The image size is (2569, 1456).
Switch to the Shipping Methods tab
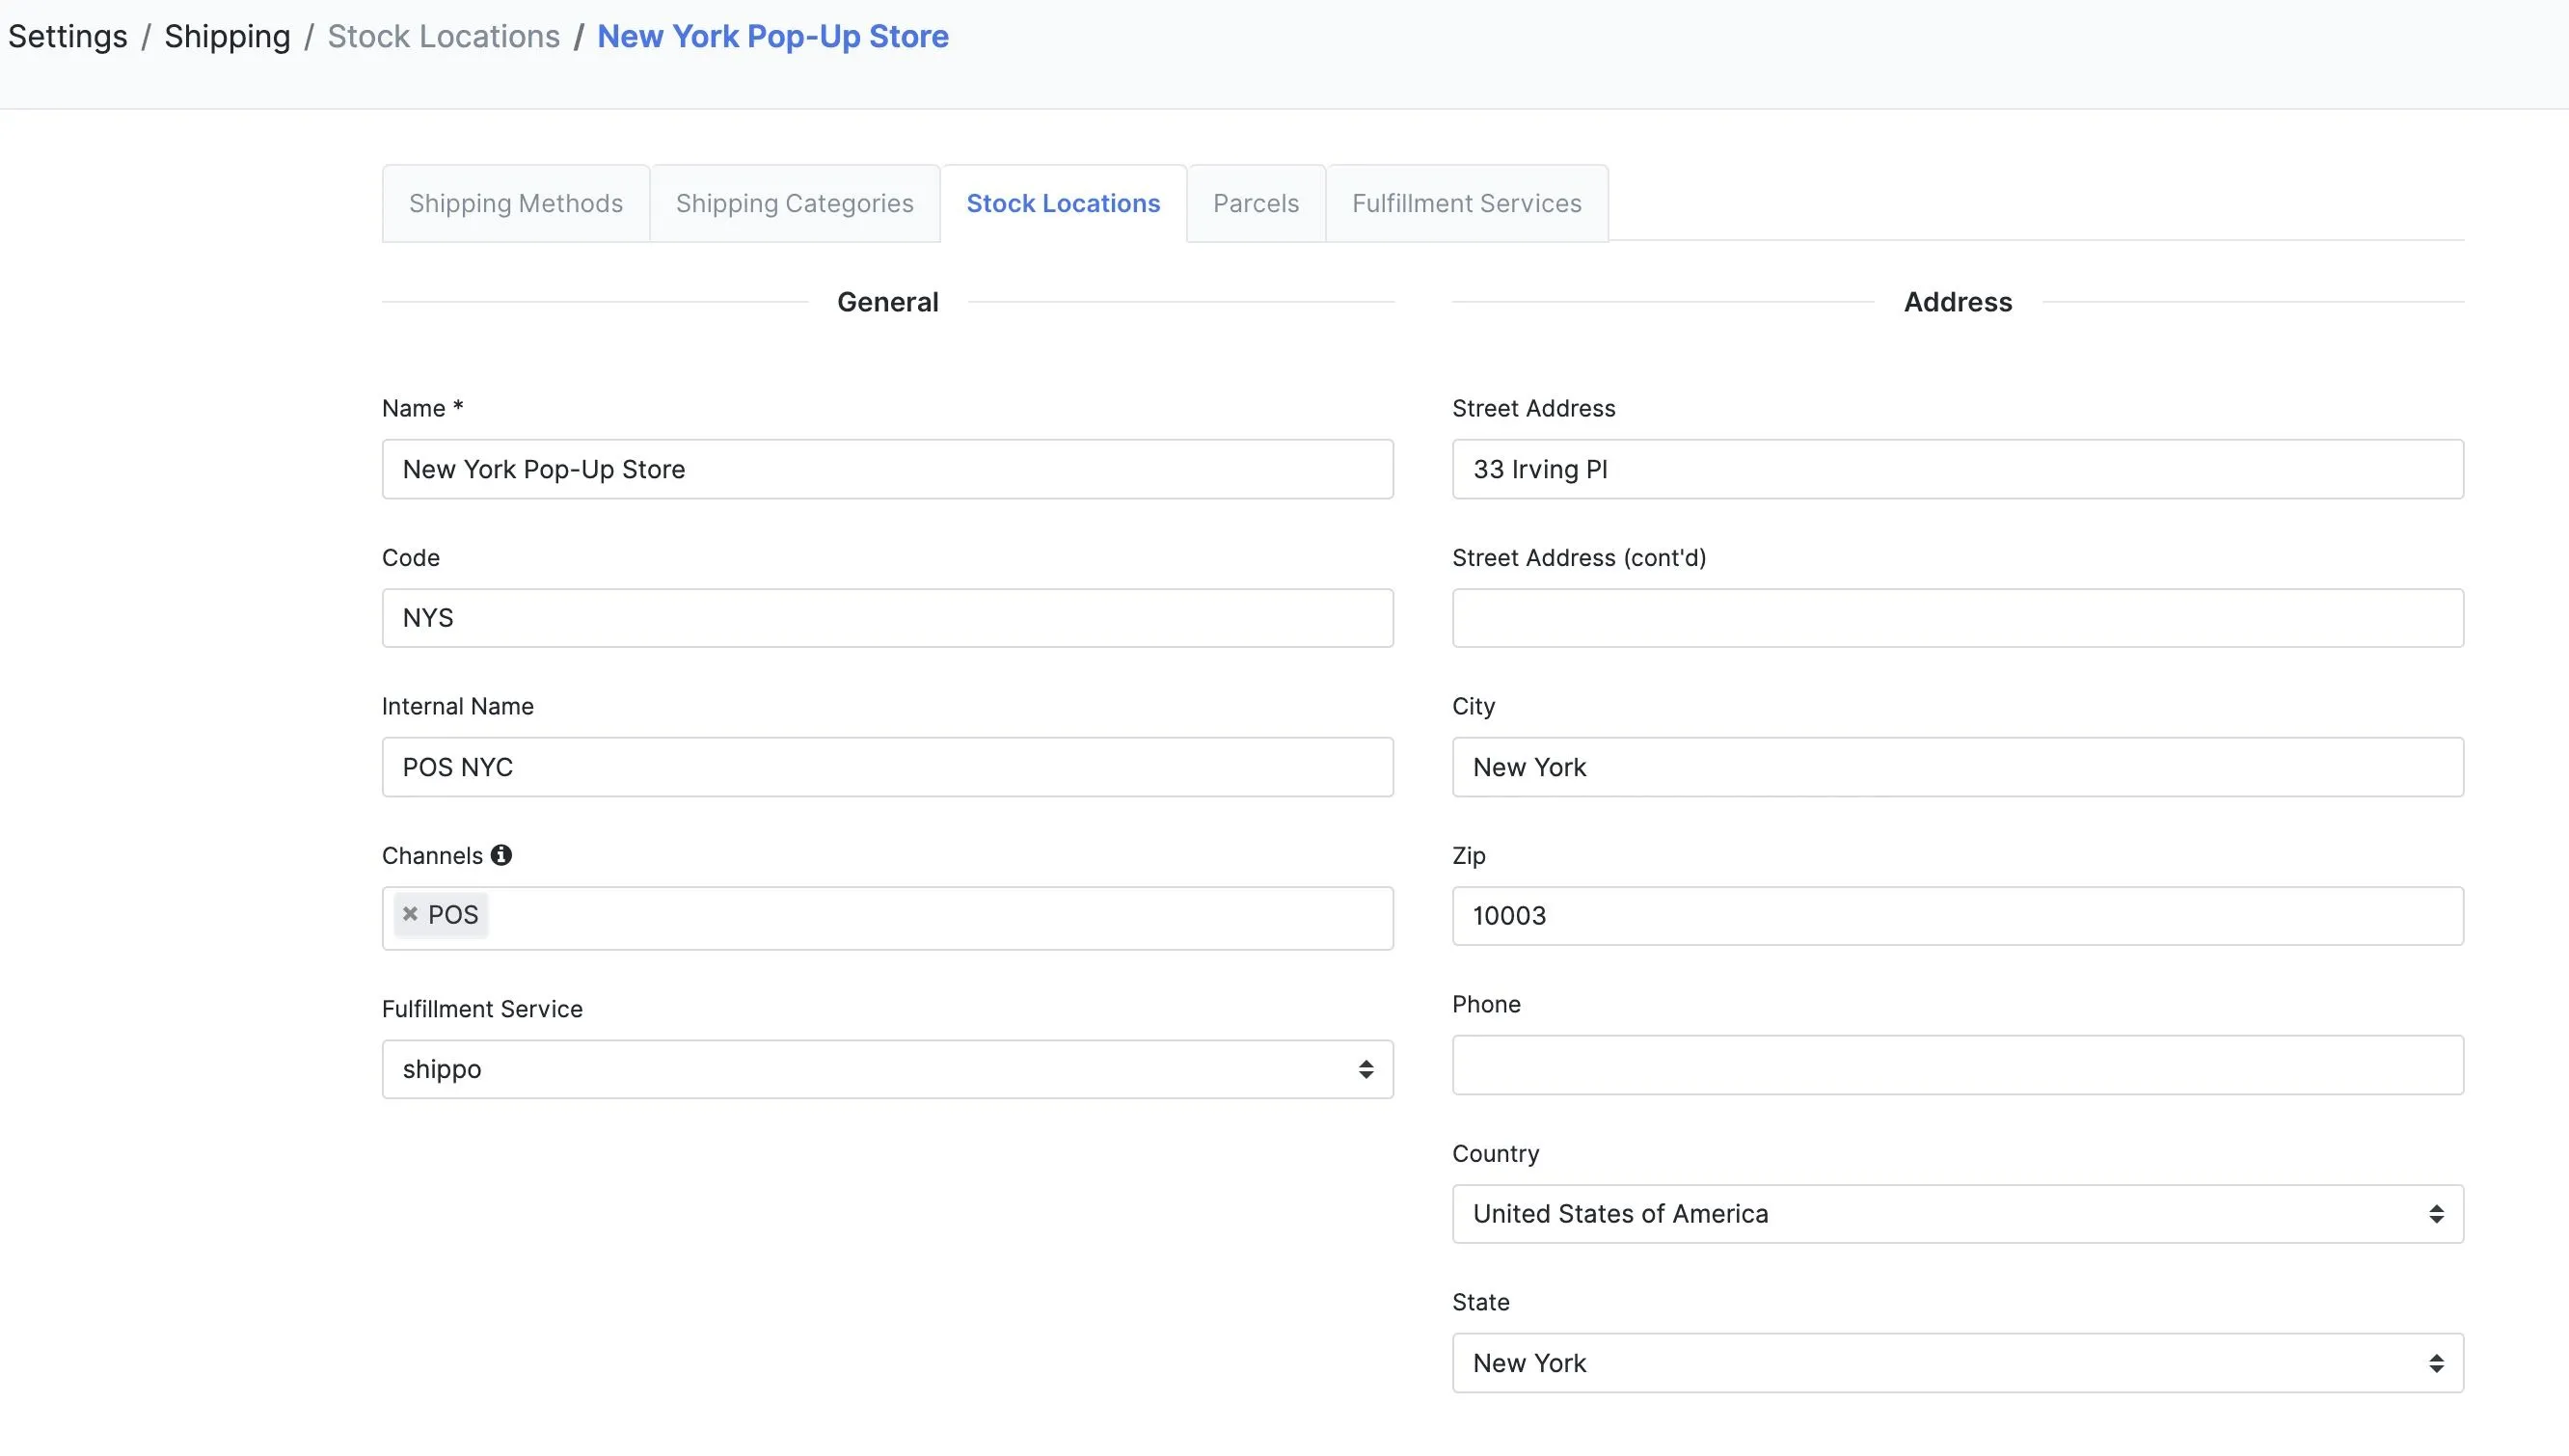click(x=516, y=203)
